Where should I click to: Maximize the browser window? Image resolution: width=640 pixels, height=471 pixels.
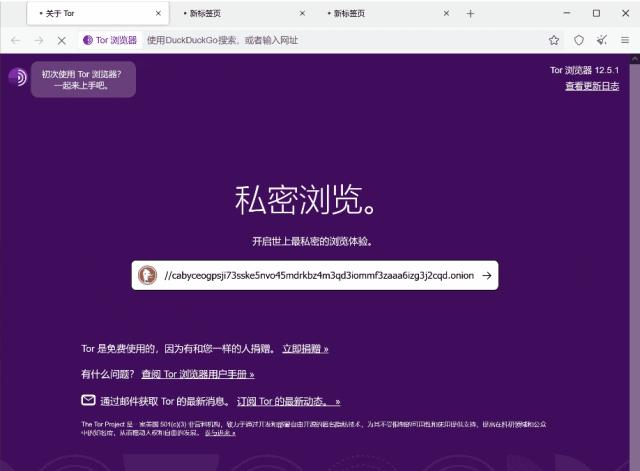(x=596, y=13)
